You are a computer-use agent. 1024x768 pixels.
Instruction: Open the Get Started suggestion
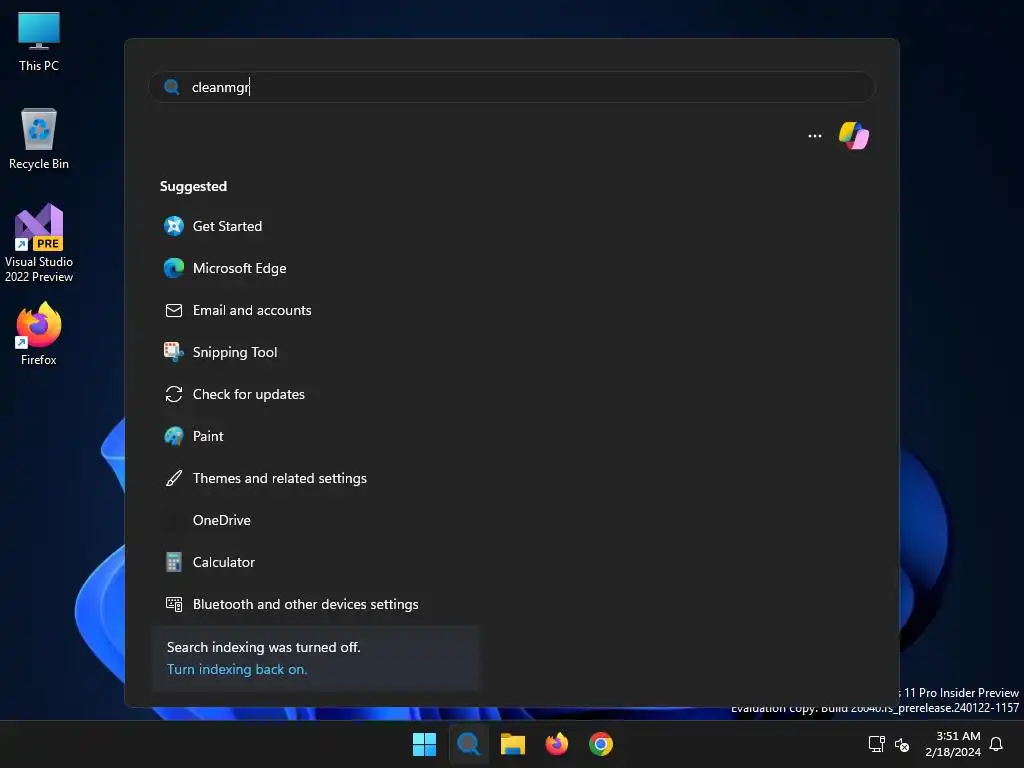pyautogui.click(x=227, y=226)
